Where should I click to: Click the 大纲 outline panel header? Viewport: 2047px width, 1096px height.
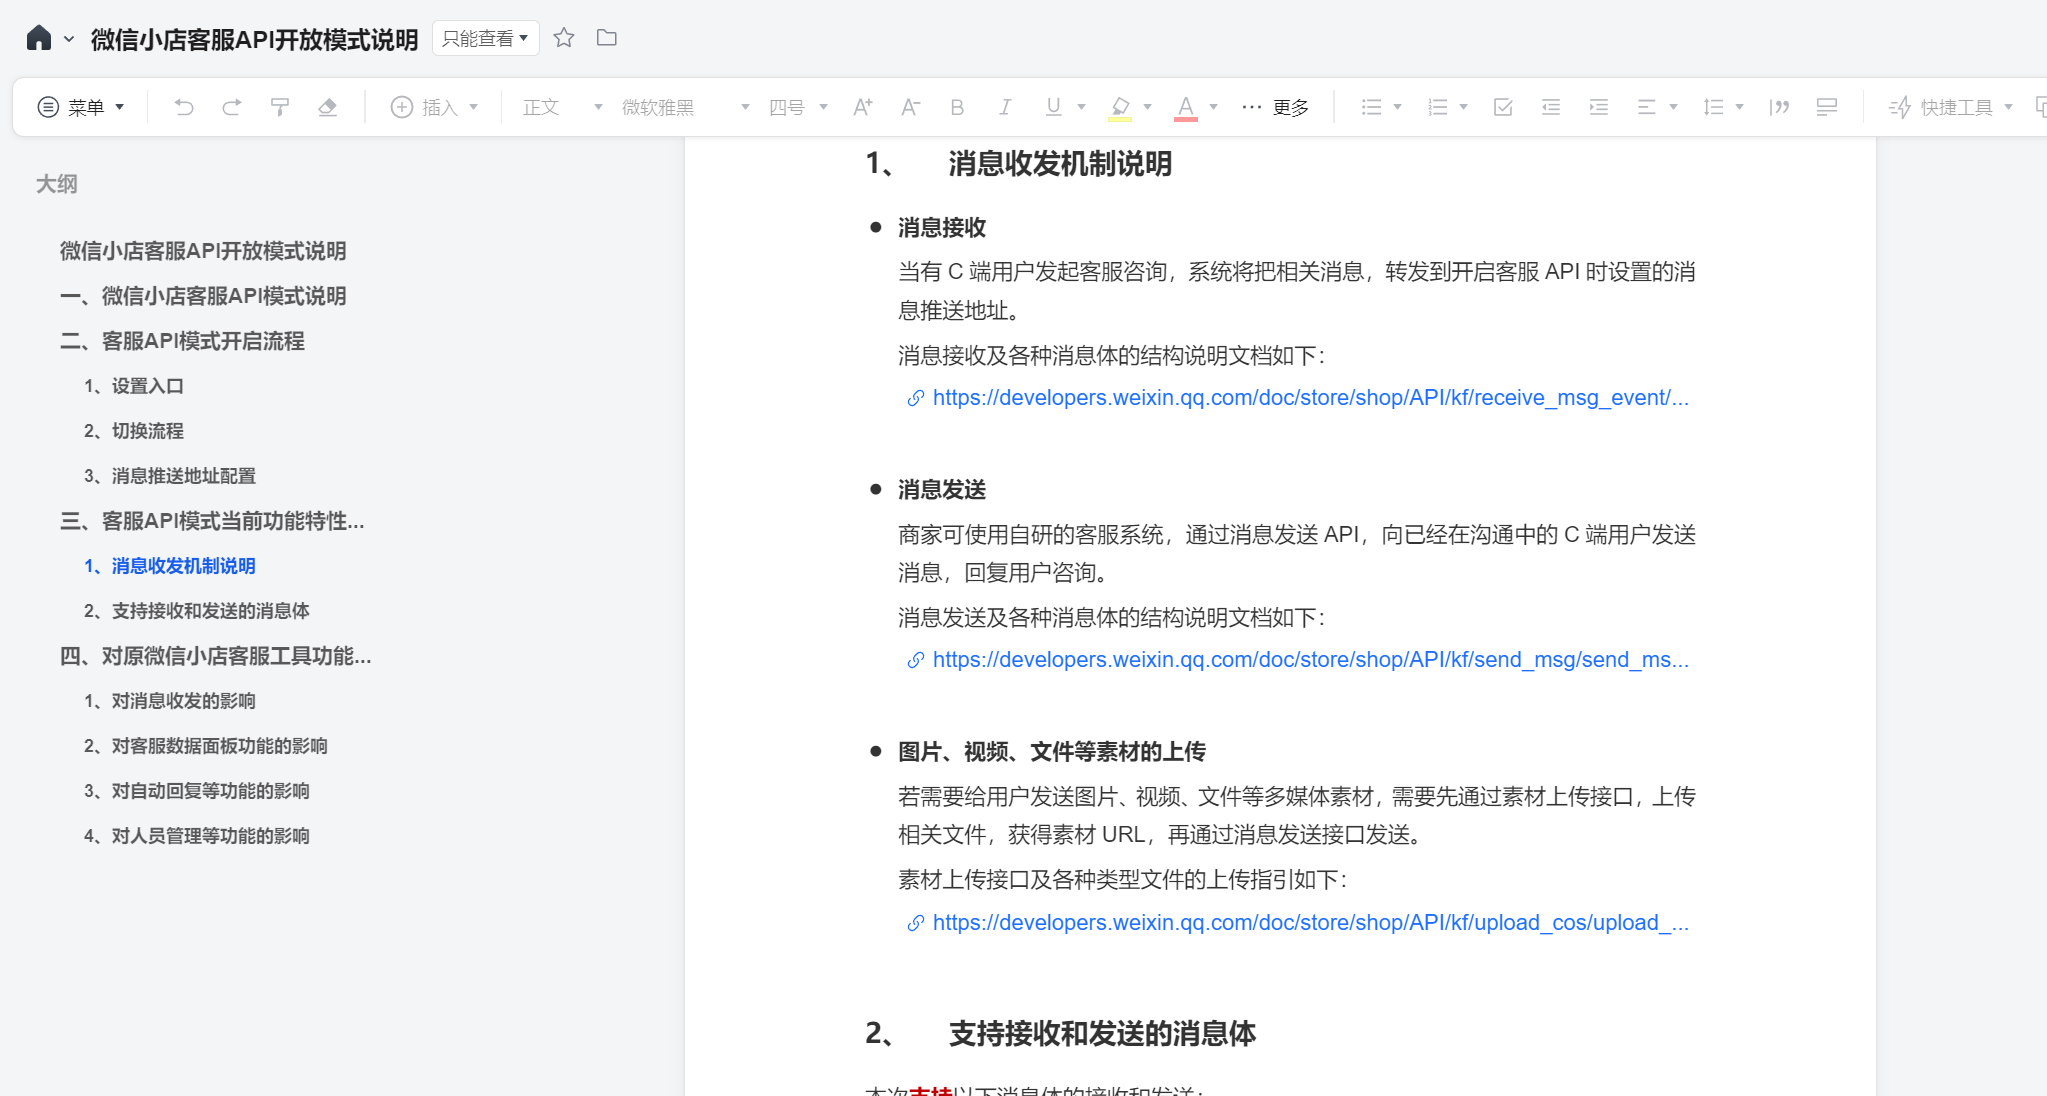coord(57,184)
